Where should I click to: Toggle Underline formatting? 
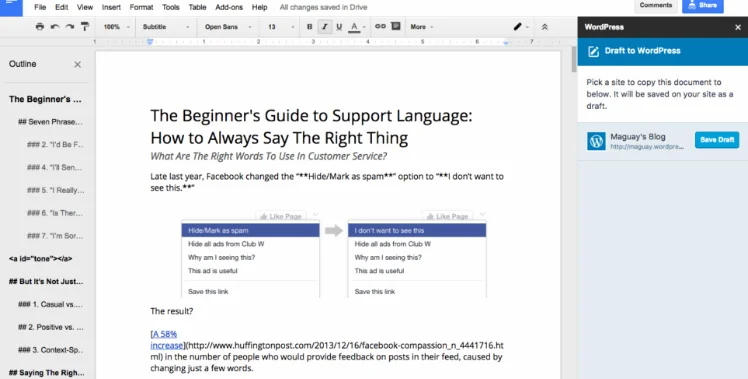(339, 27)
